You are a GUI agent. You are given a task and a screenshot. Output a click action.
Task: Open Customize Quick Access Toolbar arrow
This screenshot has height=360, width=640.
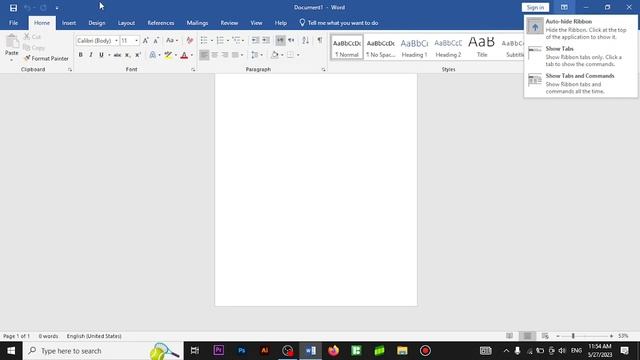coord(57,8)
